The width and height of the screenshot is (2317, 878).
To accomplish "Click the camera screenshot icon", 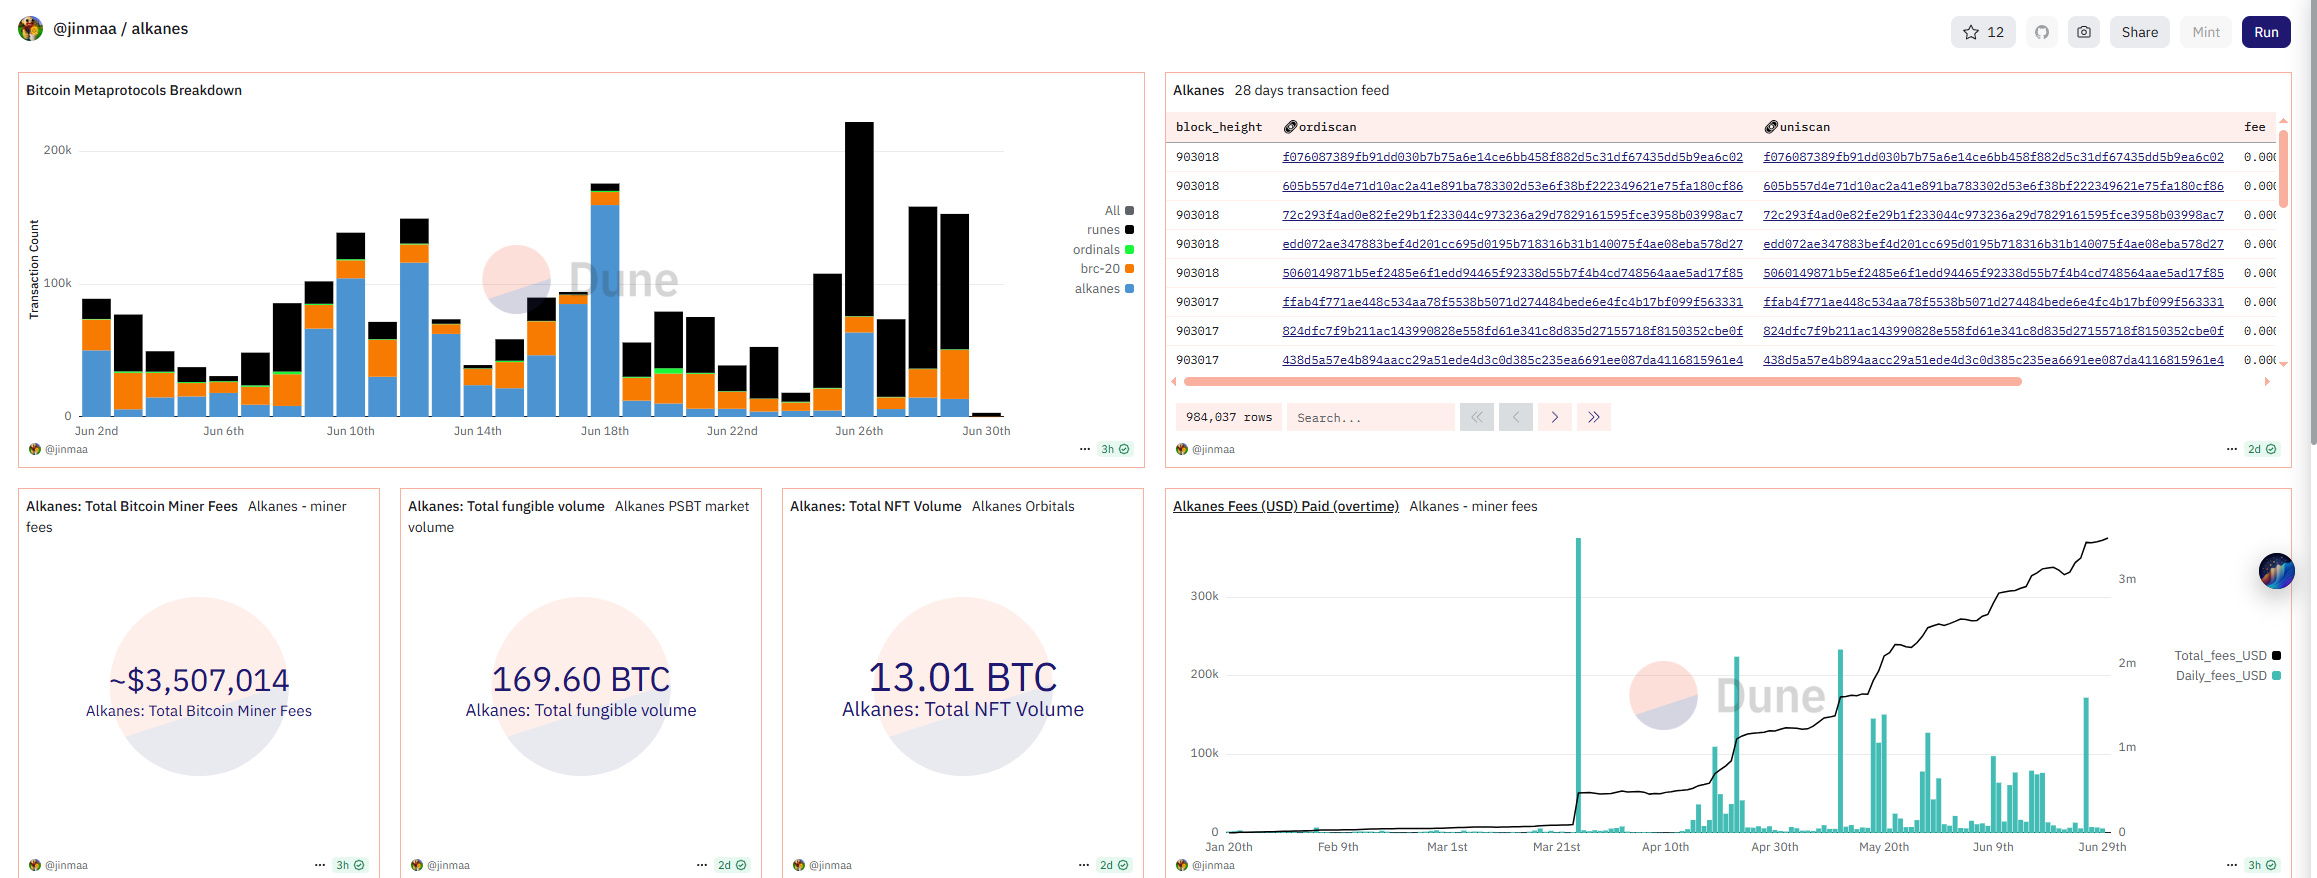I will tap(2084, 32).
